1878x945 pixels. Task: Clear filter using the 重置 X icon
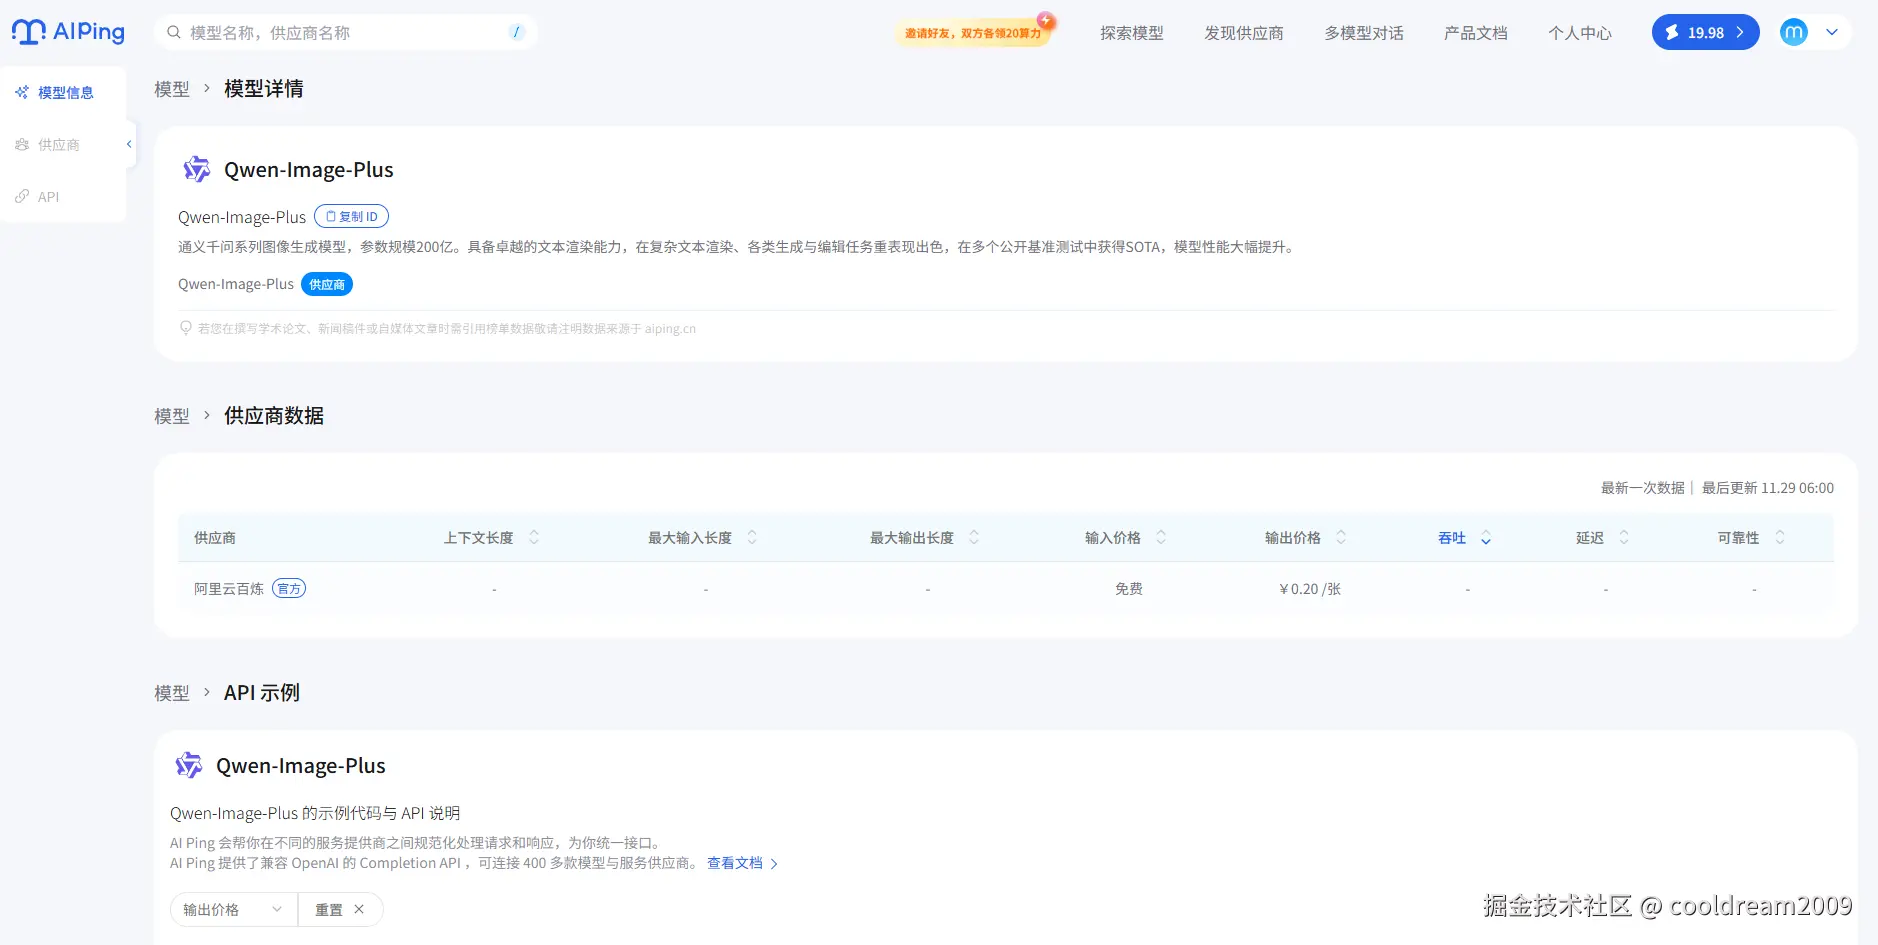click(359, 909)
